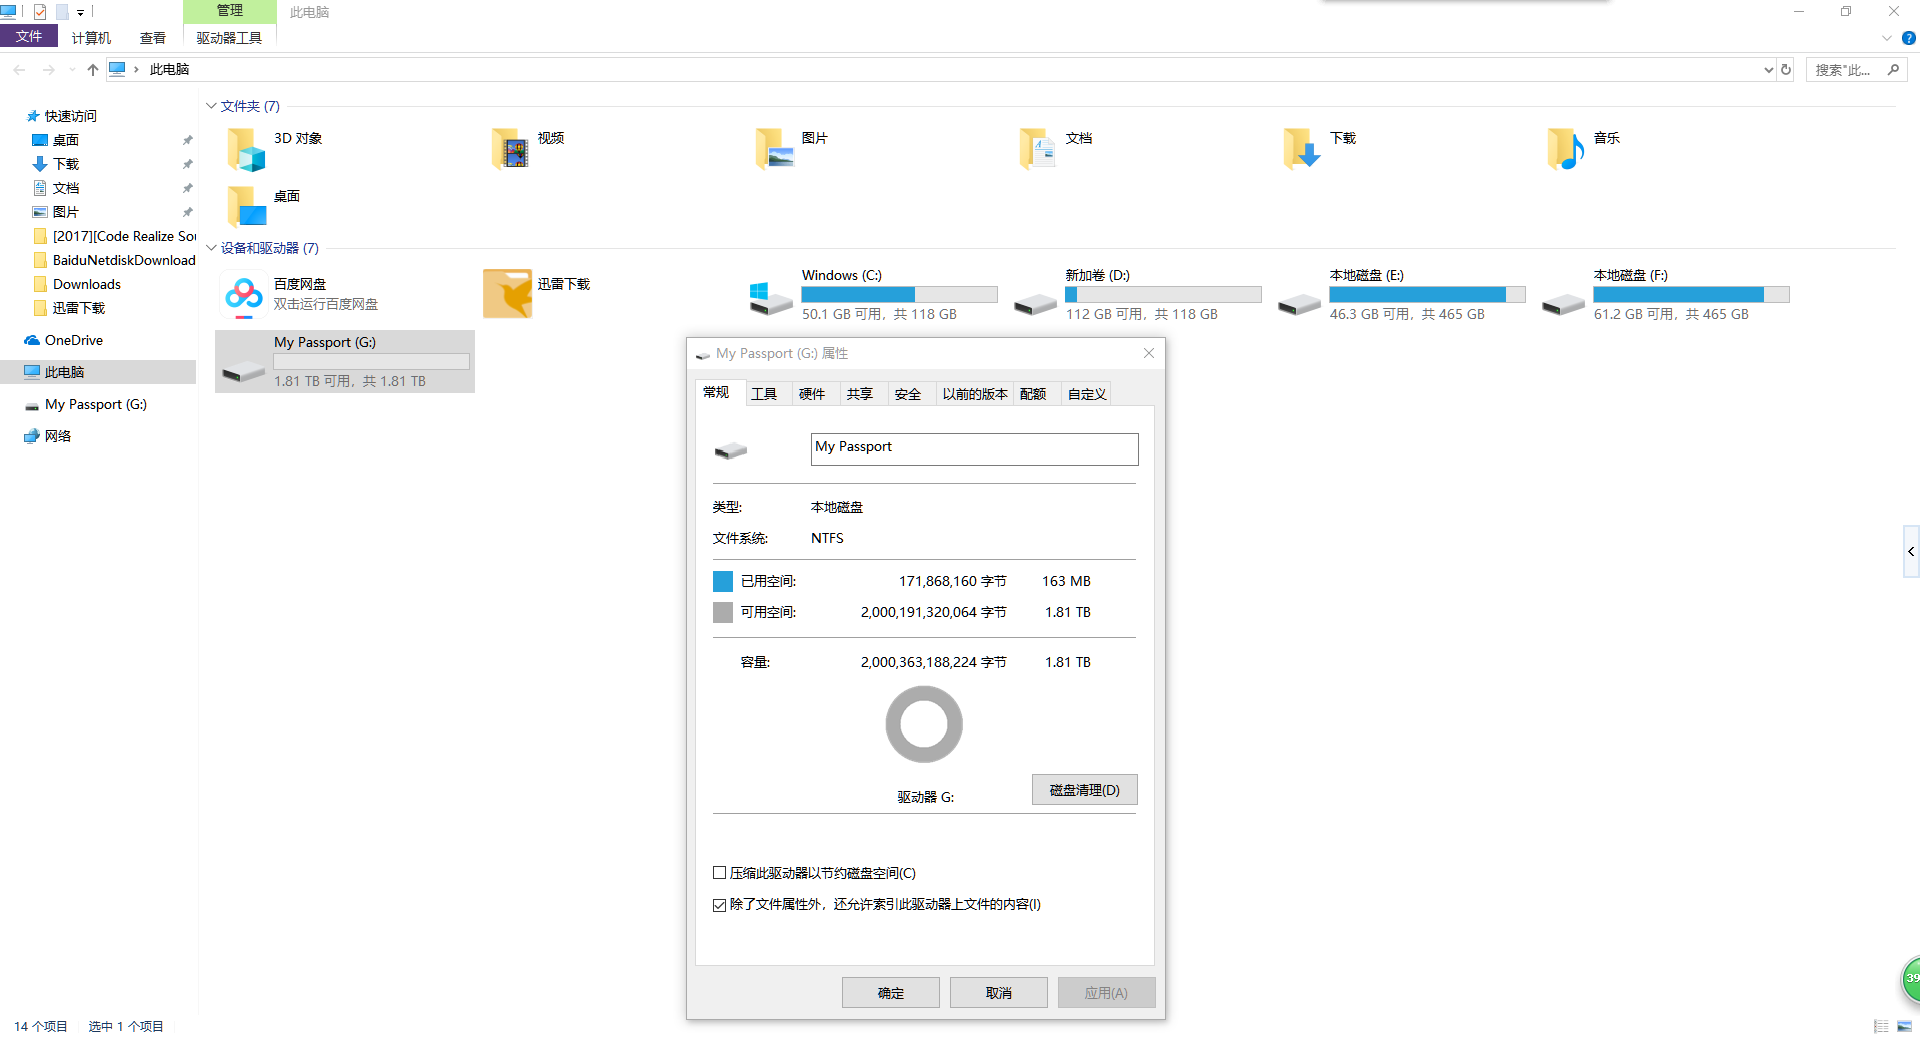Launch the 百度网盘 icon

[x=243, y=295]
